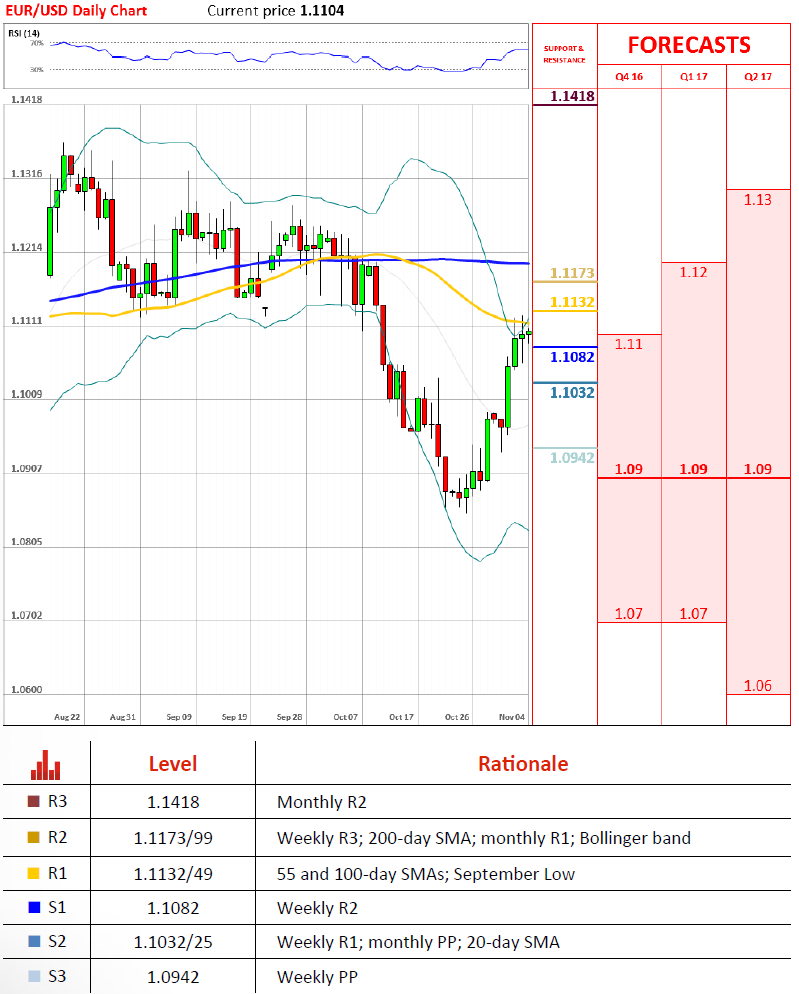Click the S2 steel blue color swatch

pyautogui.click(x=34, y=941)
